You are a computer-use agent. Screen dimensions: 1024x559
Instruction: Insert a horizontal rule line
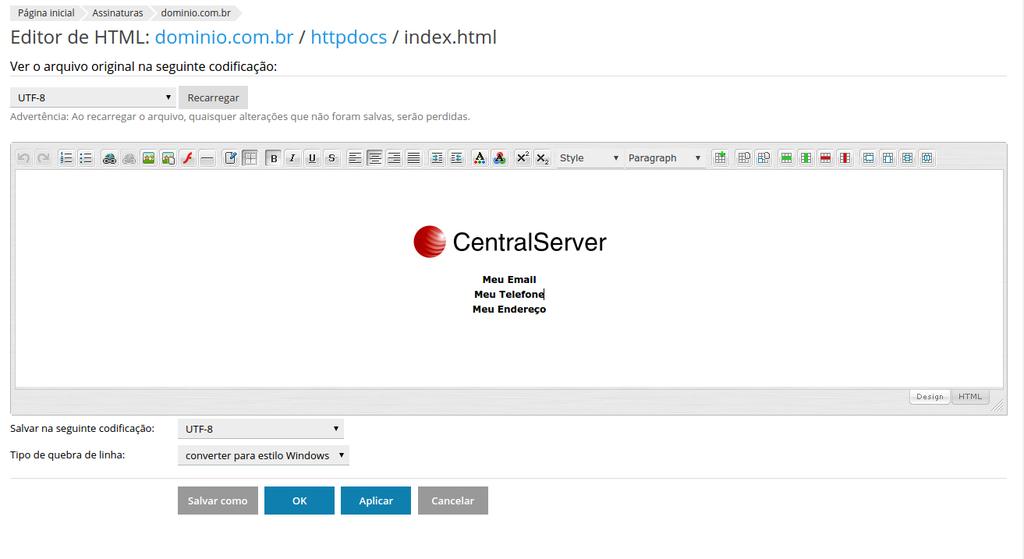[206, 158]
